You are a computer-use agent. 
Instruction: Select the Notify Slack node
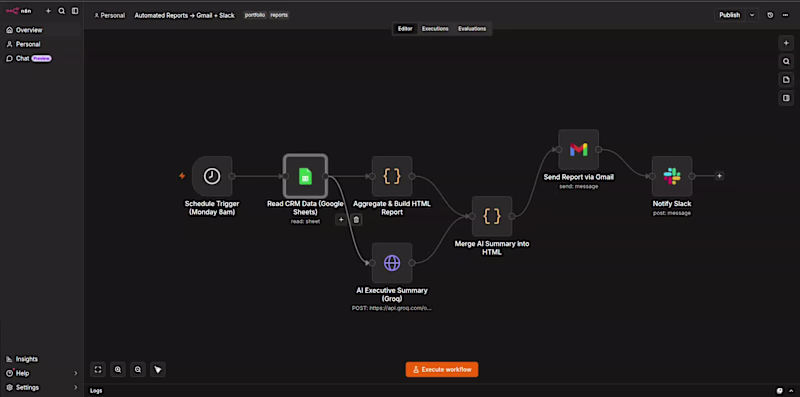tap(672, 176)
